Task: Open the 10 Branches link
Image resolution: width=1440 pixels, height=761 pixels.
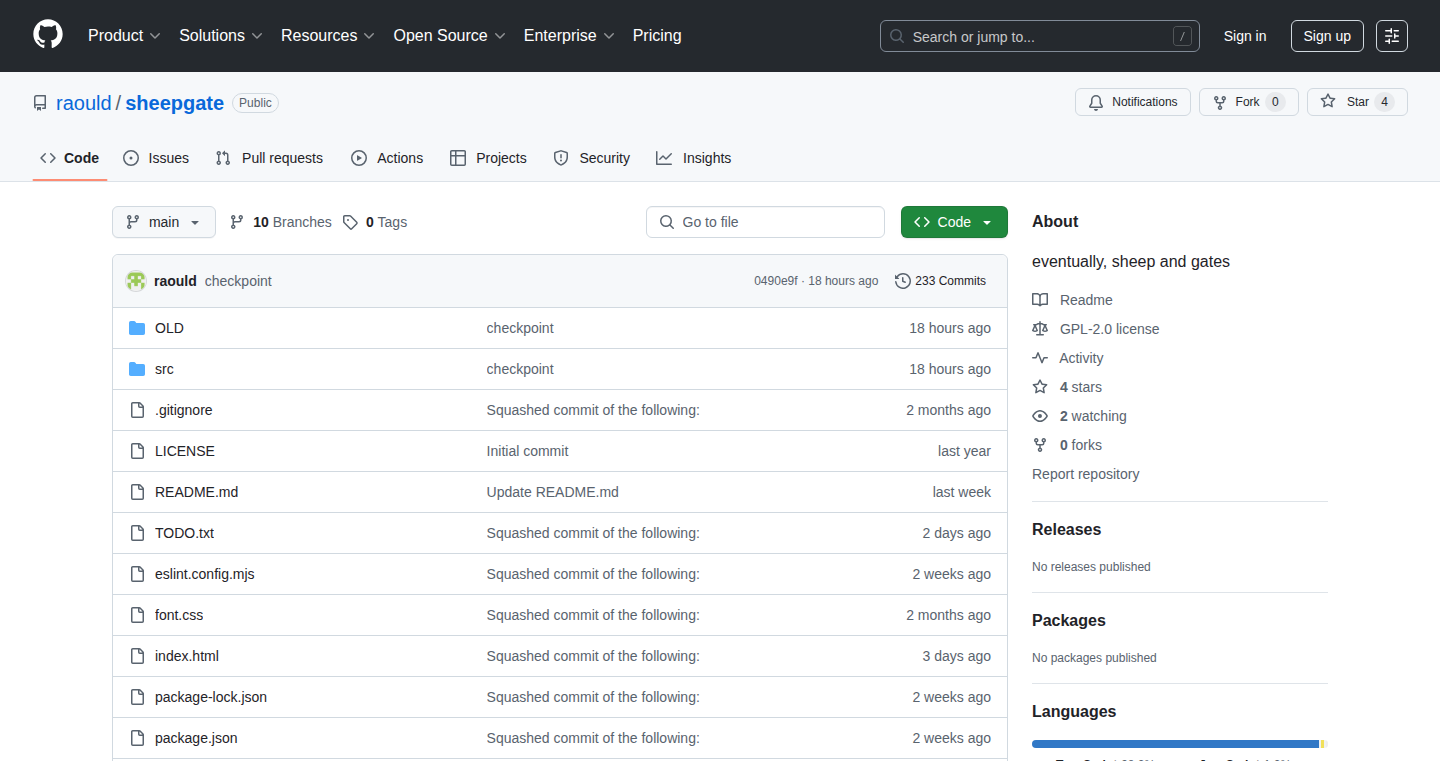Action: 281,222
